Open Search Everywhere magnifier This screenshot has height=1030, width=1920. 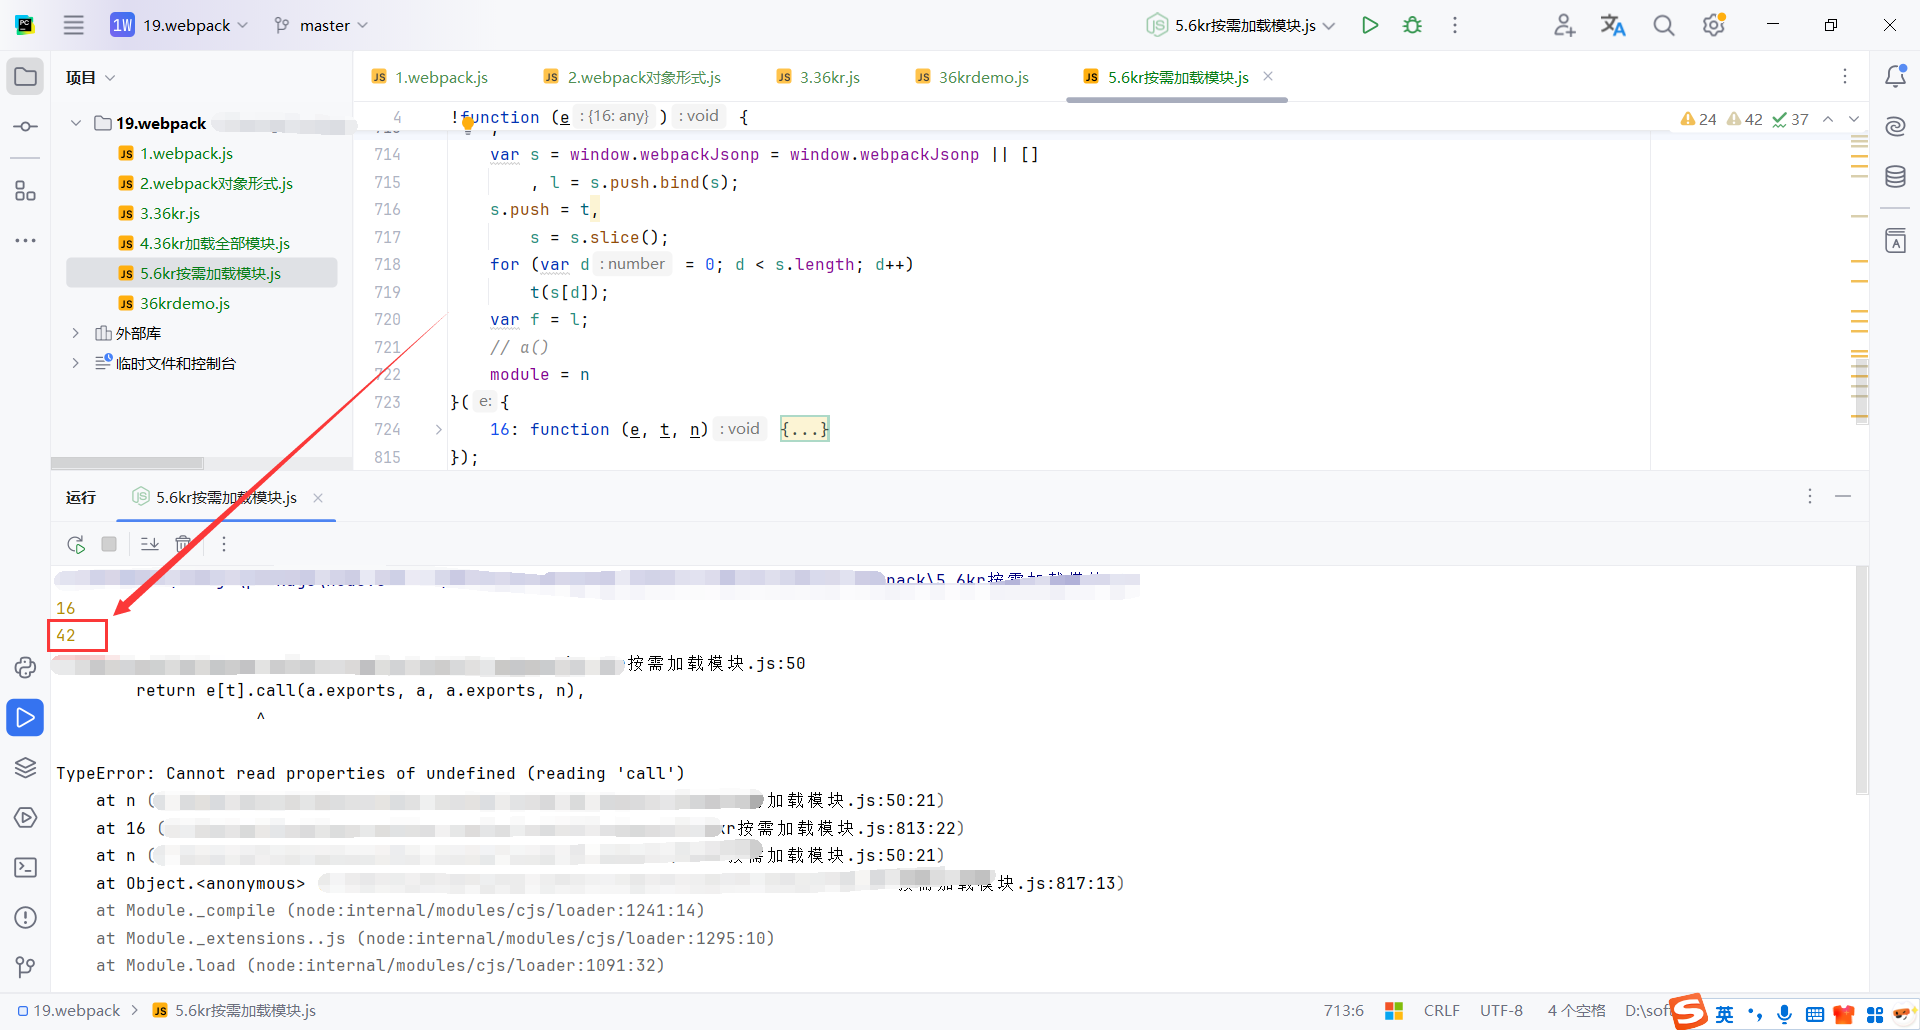[x=1663, y=25]
